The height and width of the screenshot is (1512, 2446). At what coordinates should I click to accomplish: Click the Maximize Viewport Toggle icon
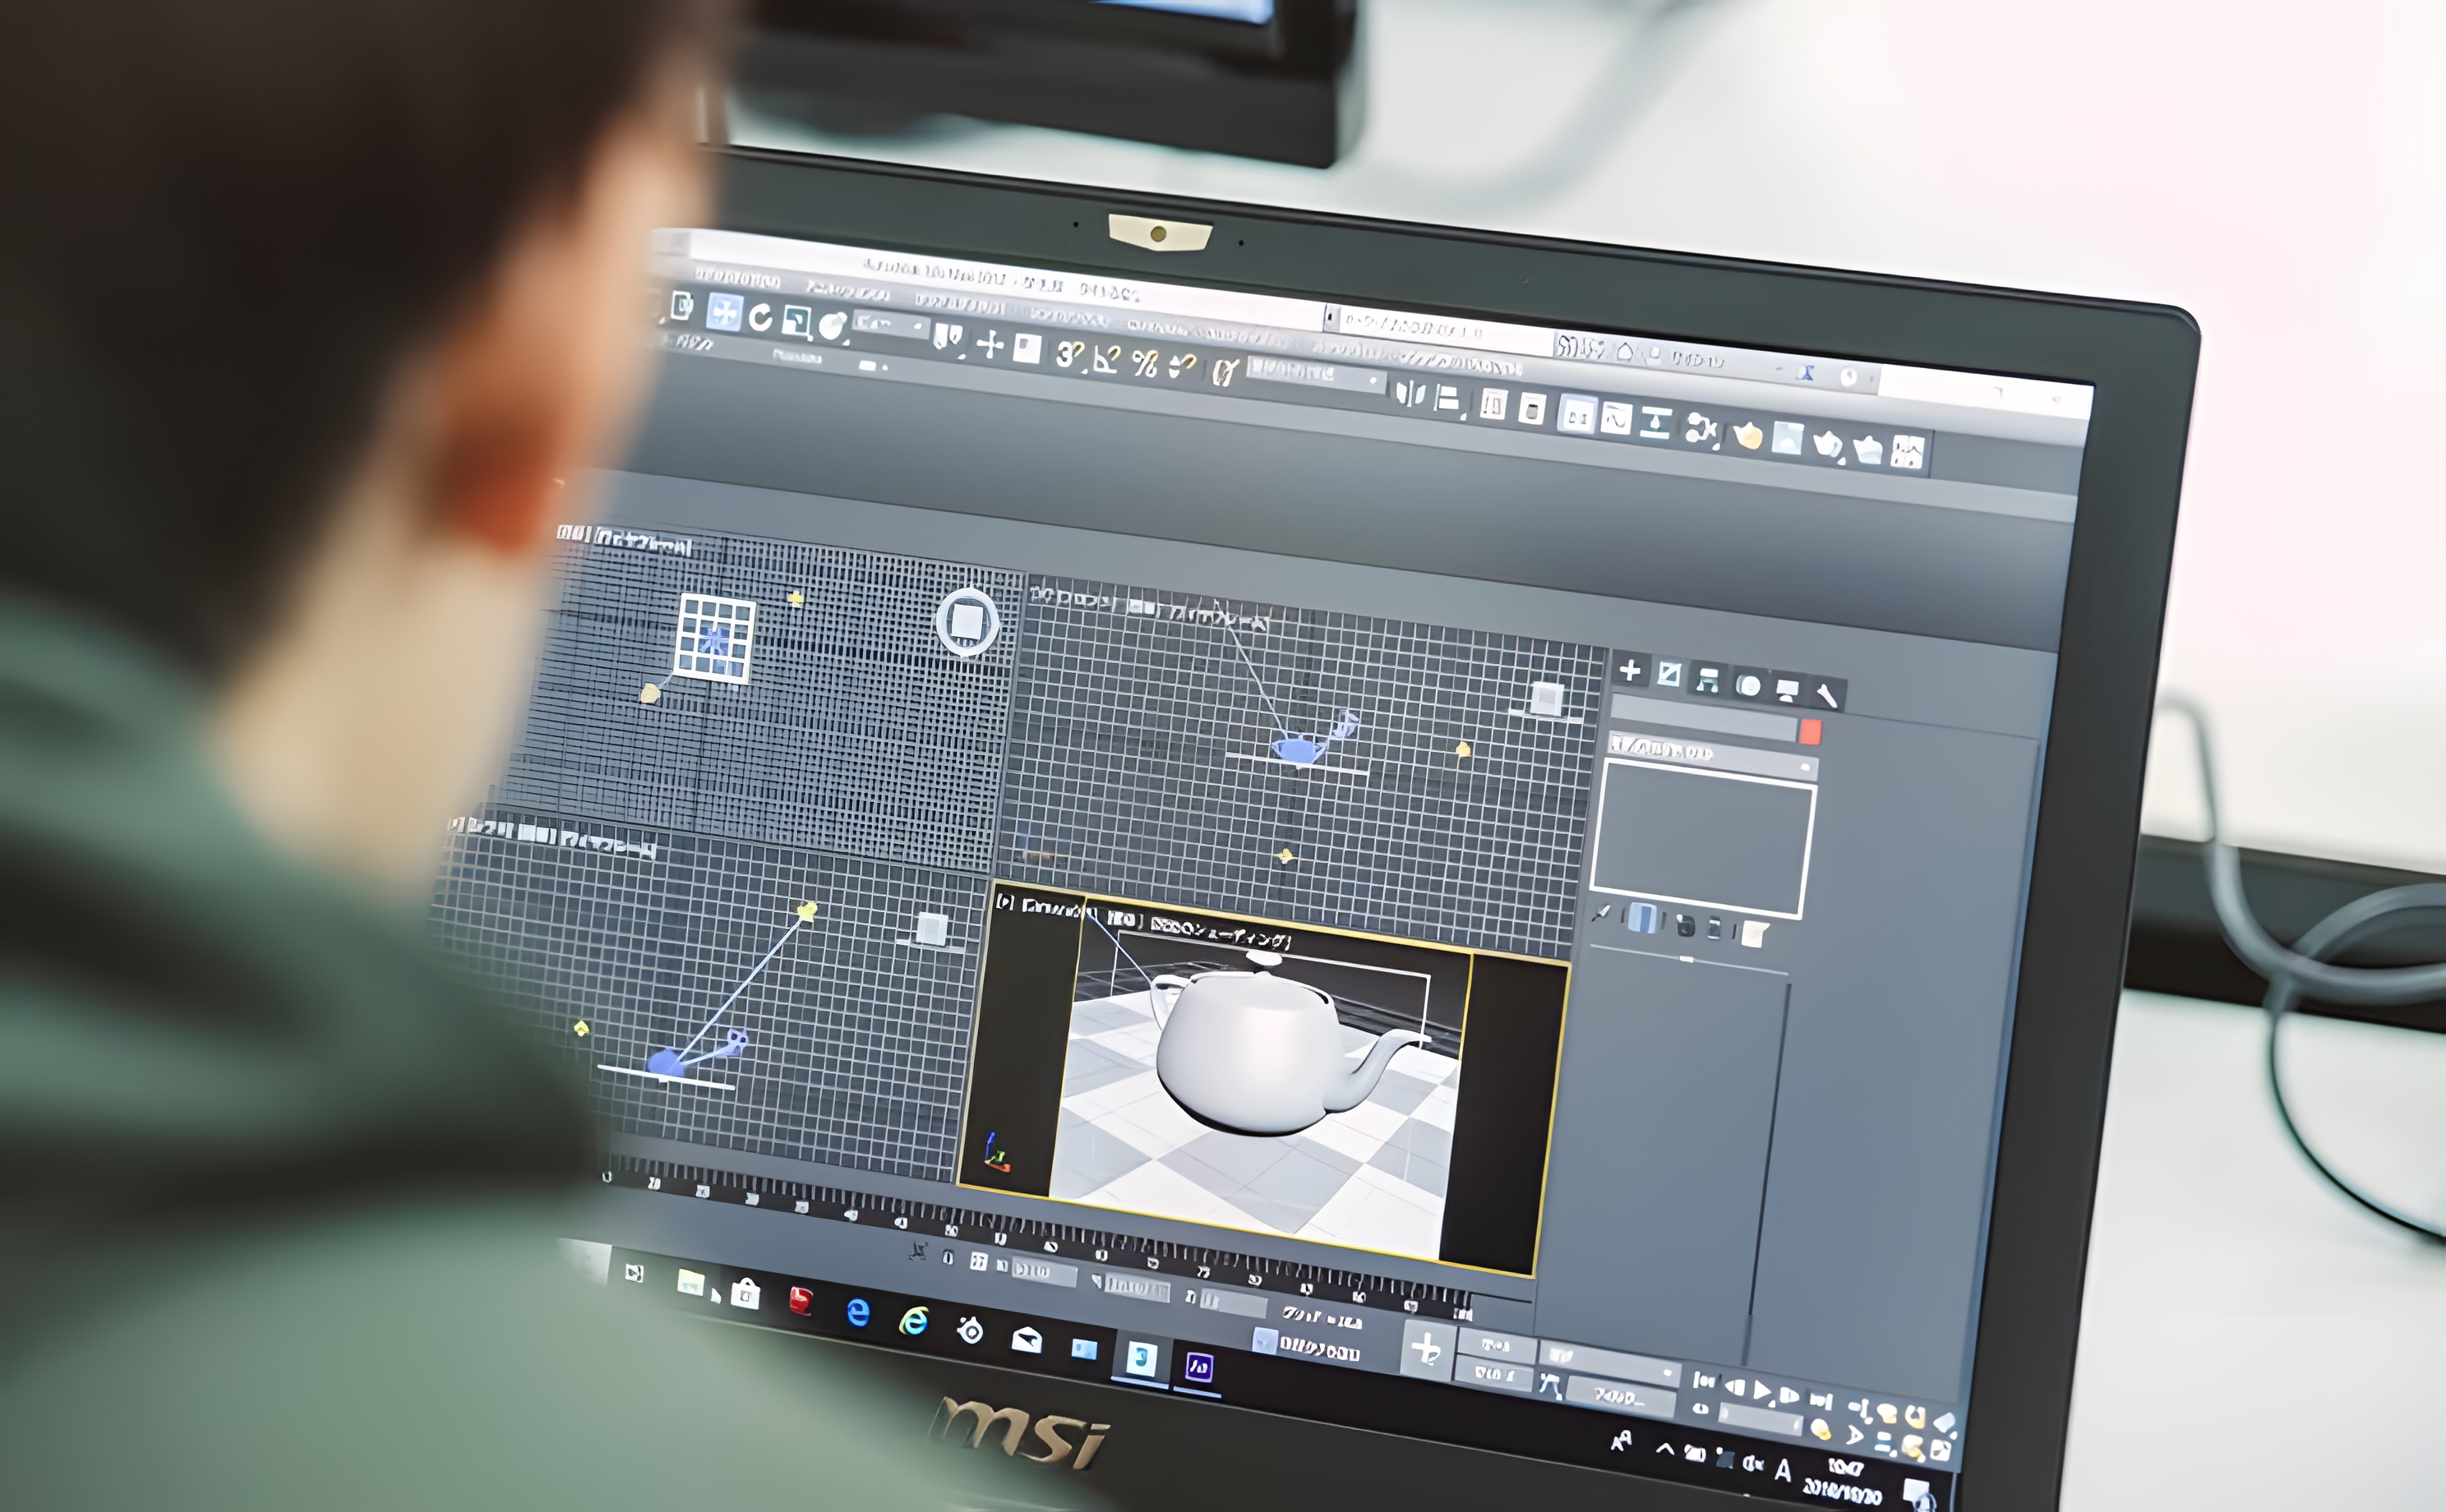click(x=1940, y=1449)
